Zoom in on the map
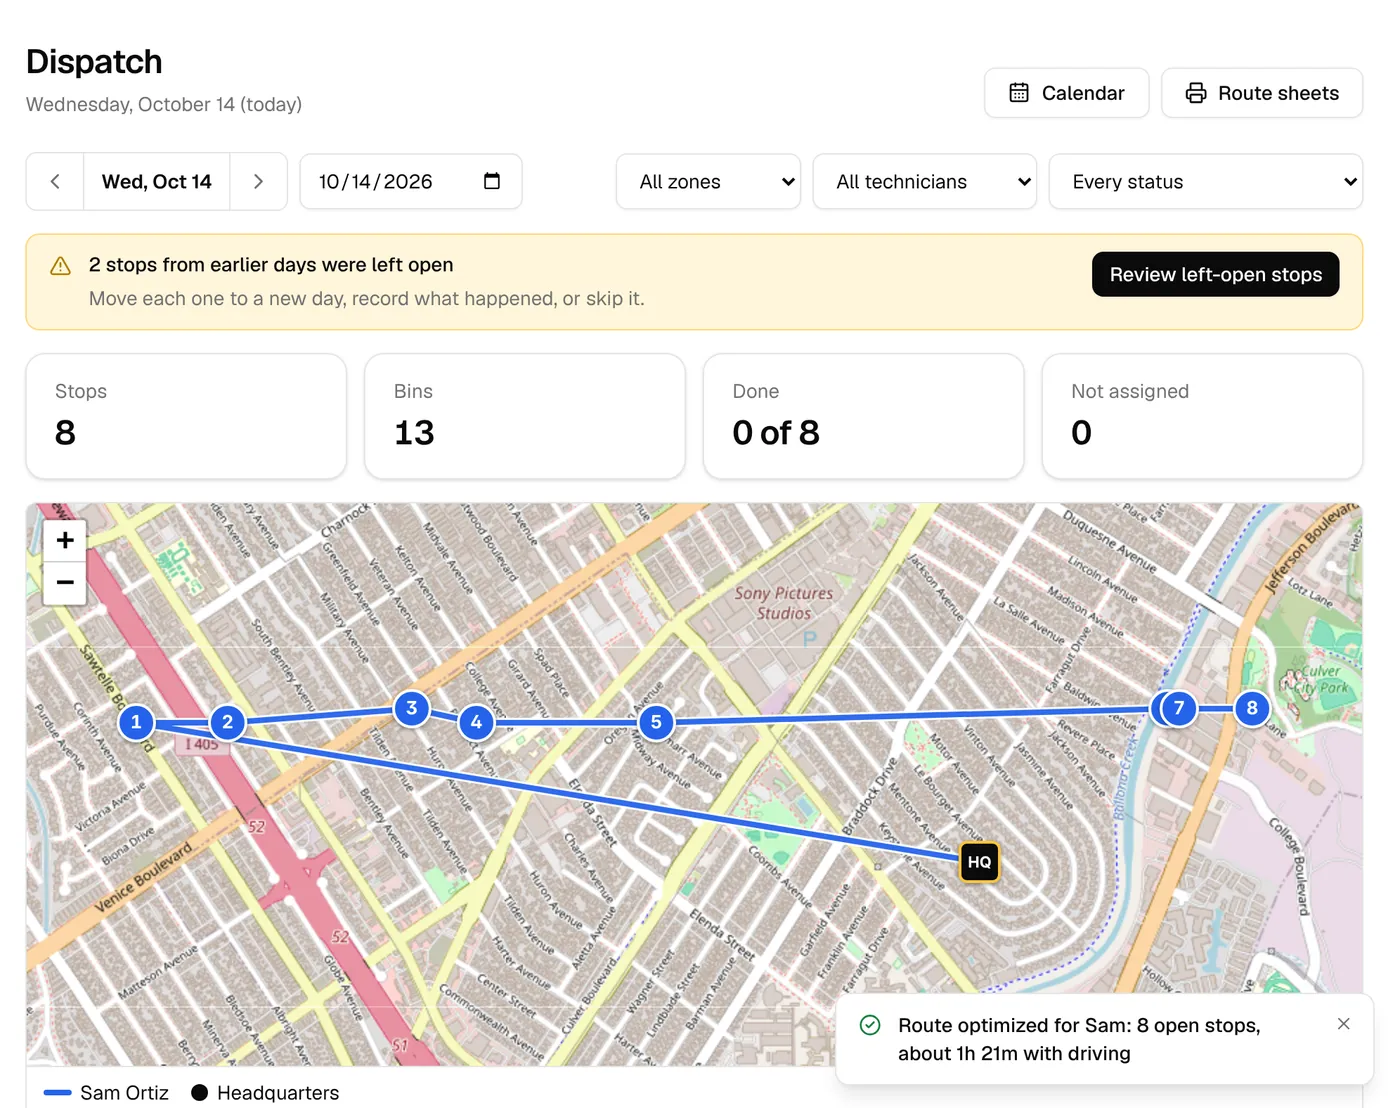Screen dimensions: 1400x1108 tap(65, 540)
